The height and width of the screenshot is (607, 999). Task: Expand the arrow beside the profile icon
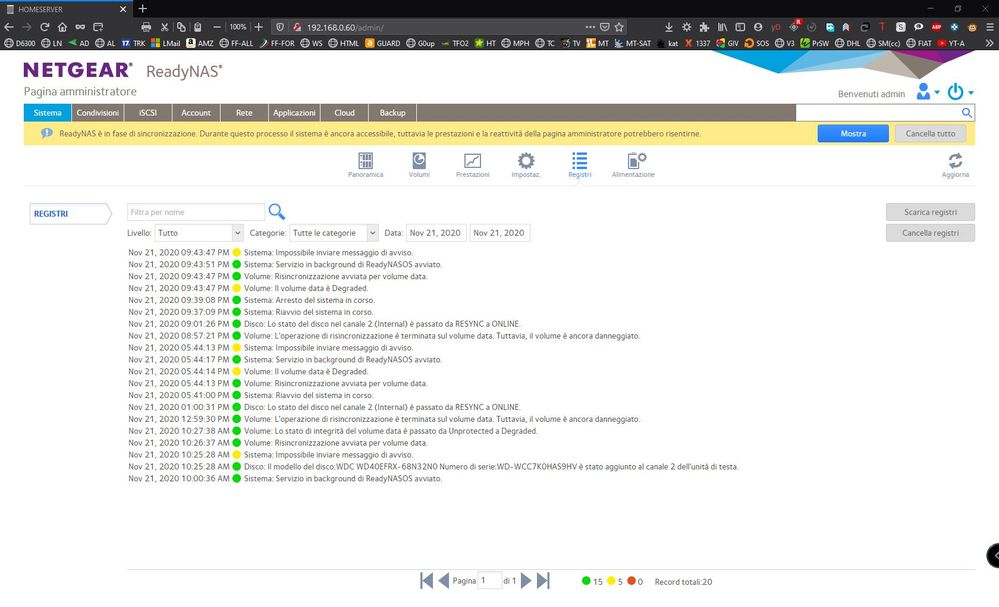tap(935, 91)
